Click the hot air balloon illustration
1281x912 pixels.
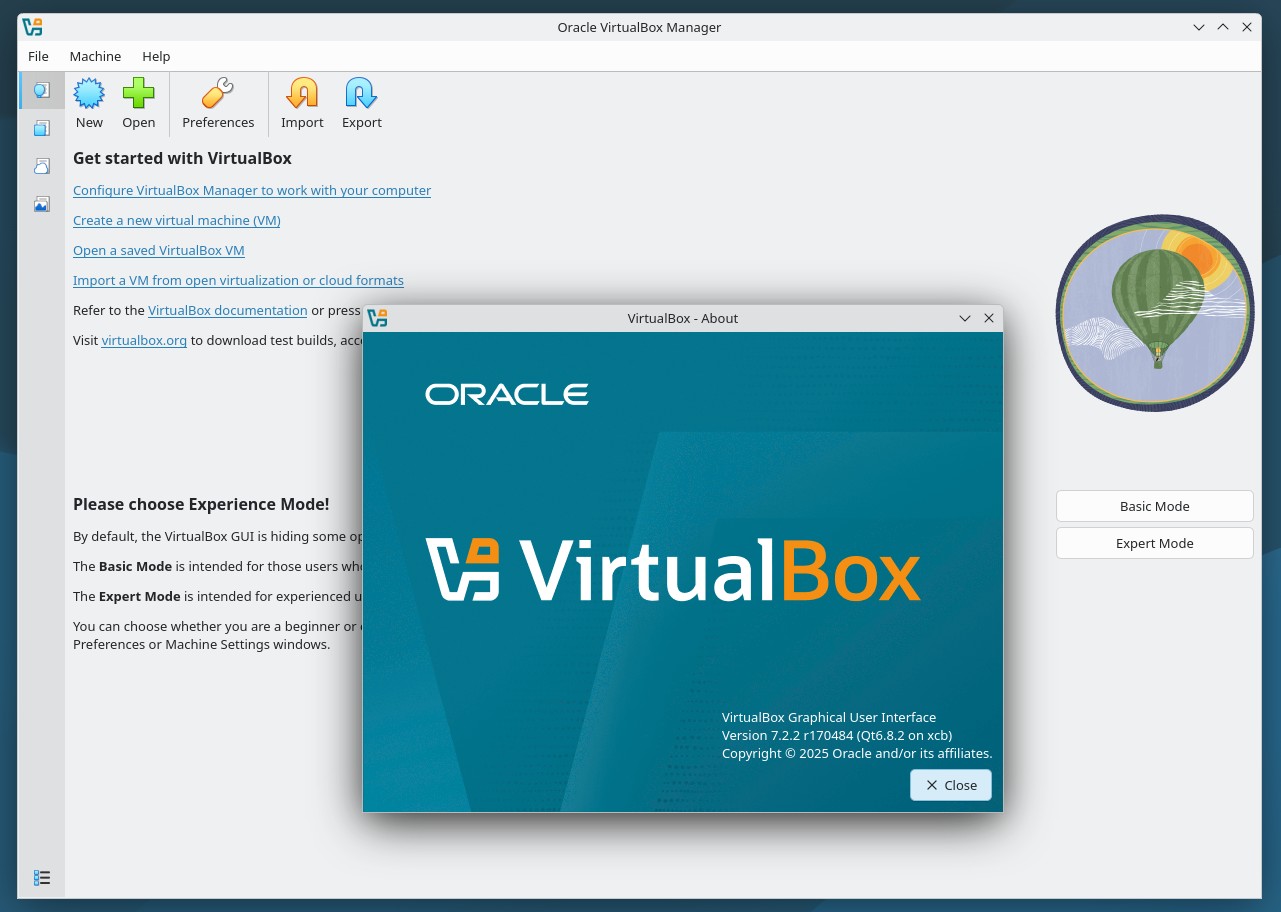[x=1155, y=312]
